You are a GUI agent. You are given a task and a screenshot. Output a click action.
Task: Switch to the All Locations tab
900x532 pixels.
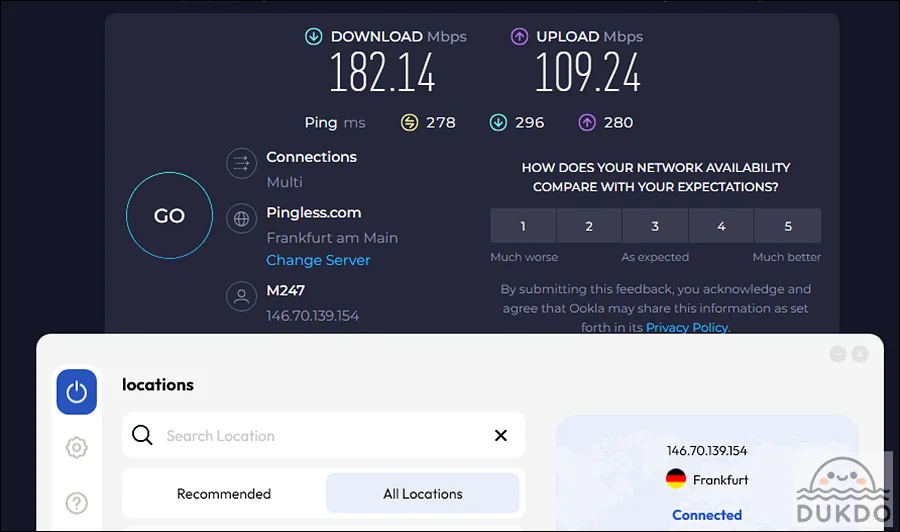point(423,494)
